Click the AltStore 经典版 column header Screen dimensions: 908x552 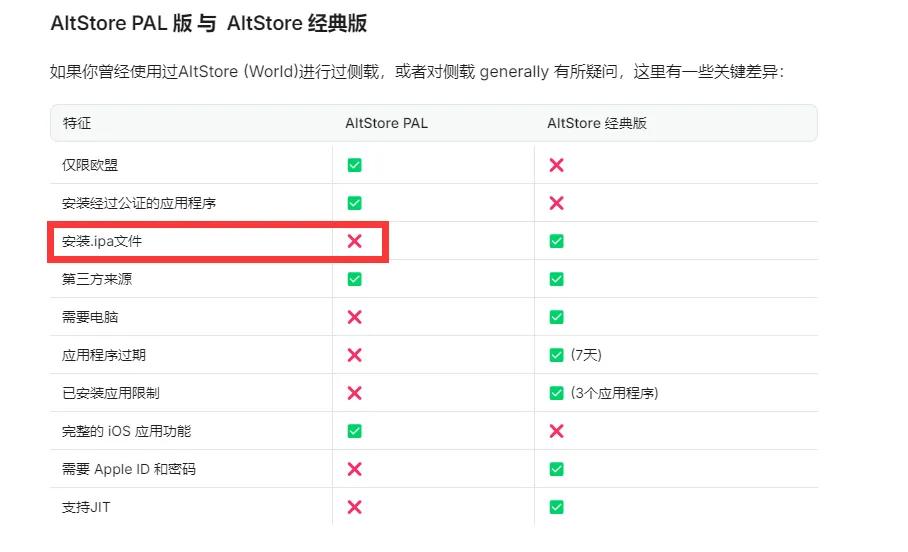pos(597,123)
